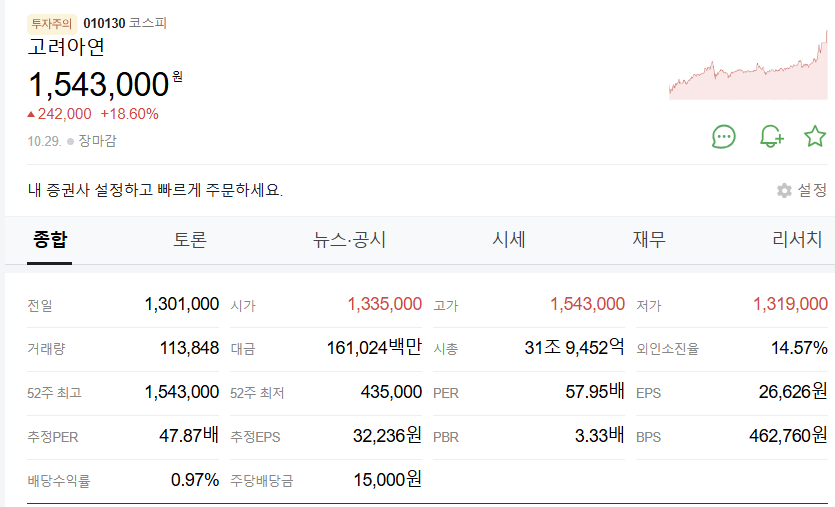This screenshot has width=835, height=507.
Task: Click the 코스피 market label
Action: (x=148, y=23)
